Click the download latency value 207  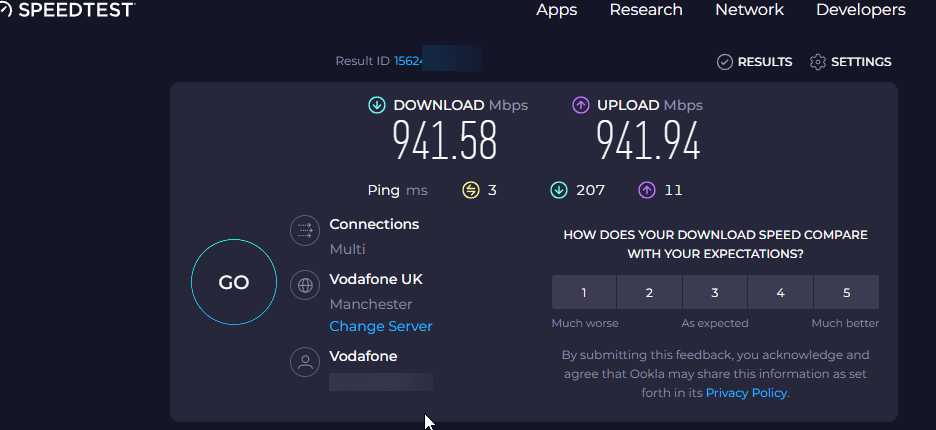point(590,191)
